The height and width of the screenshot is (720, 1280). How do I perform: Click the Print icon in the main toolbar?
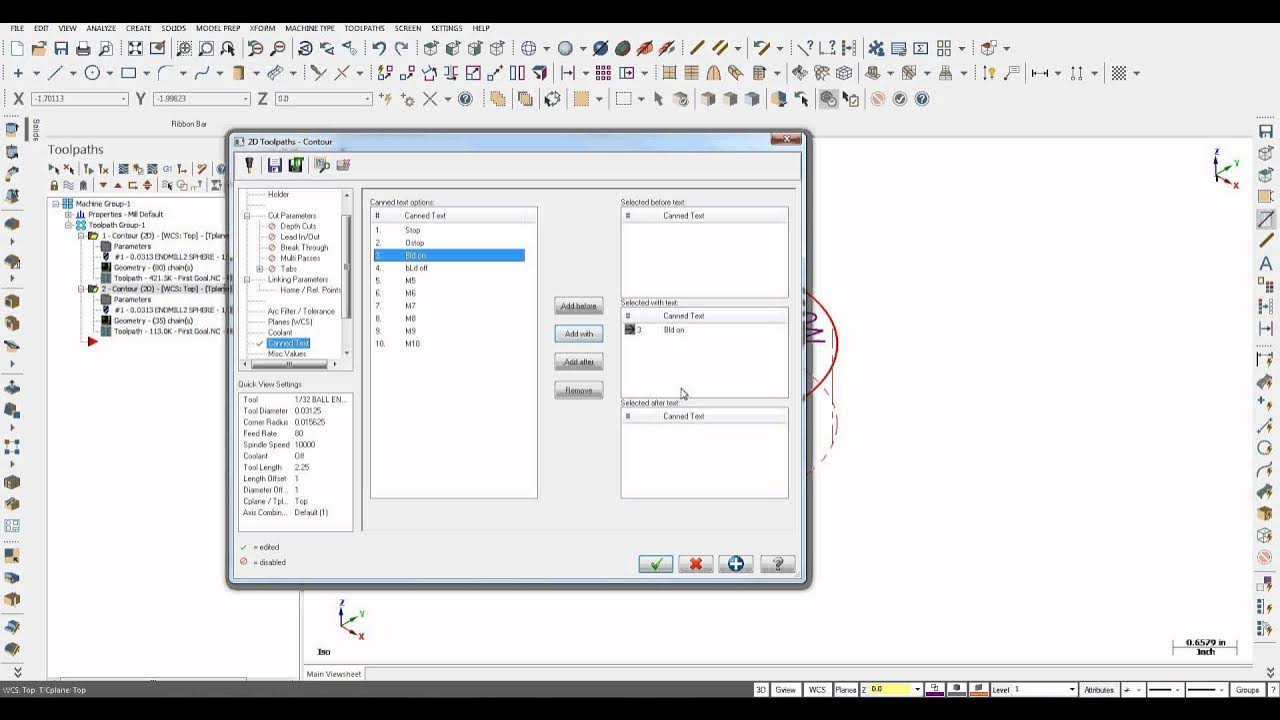click(x=83, y=48)
